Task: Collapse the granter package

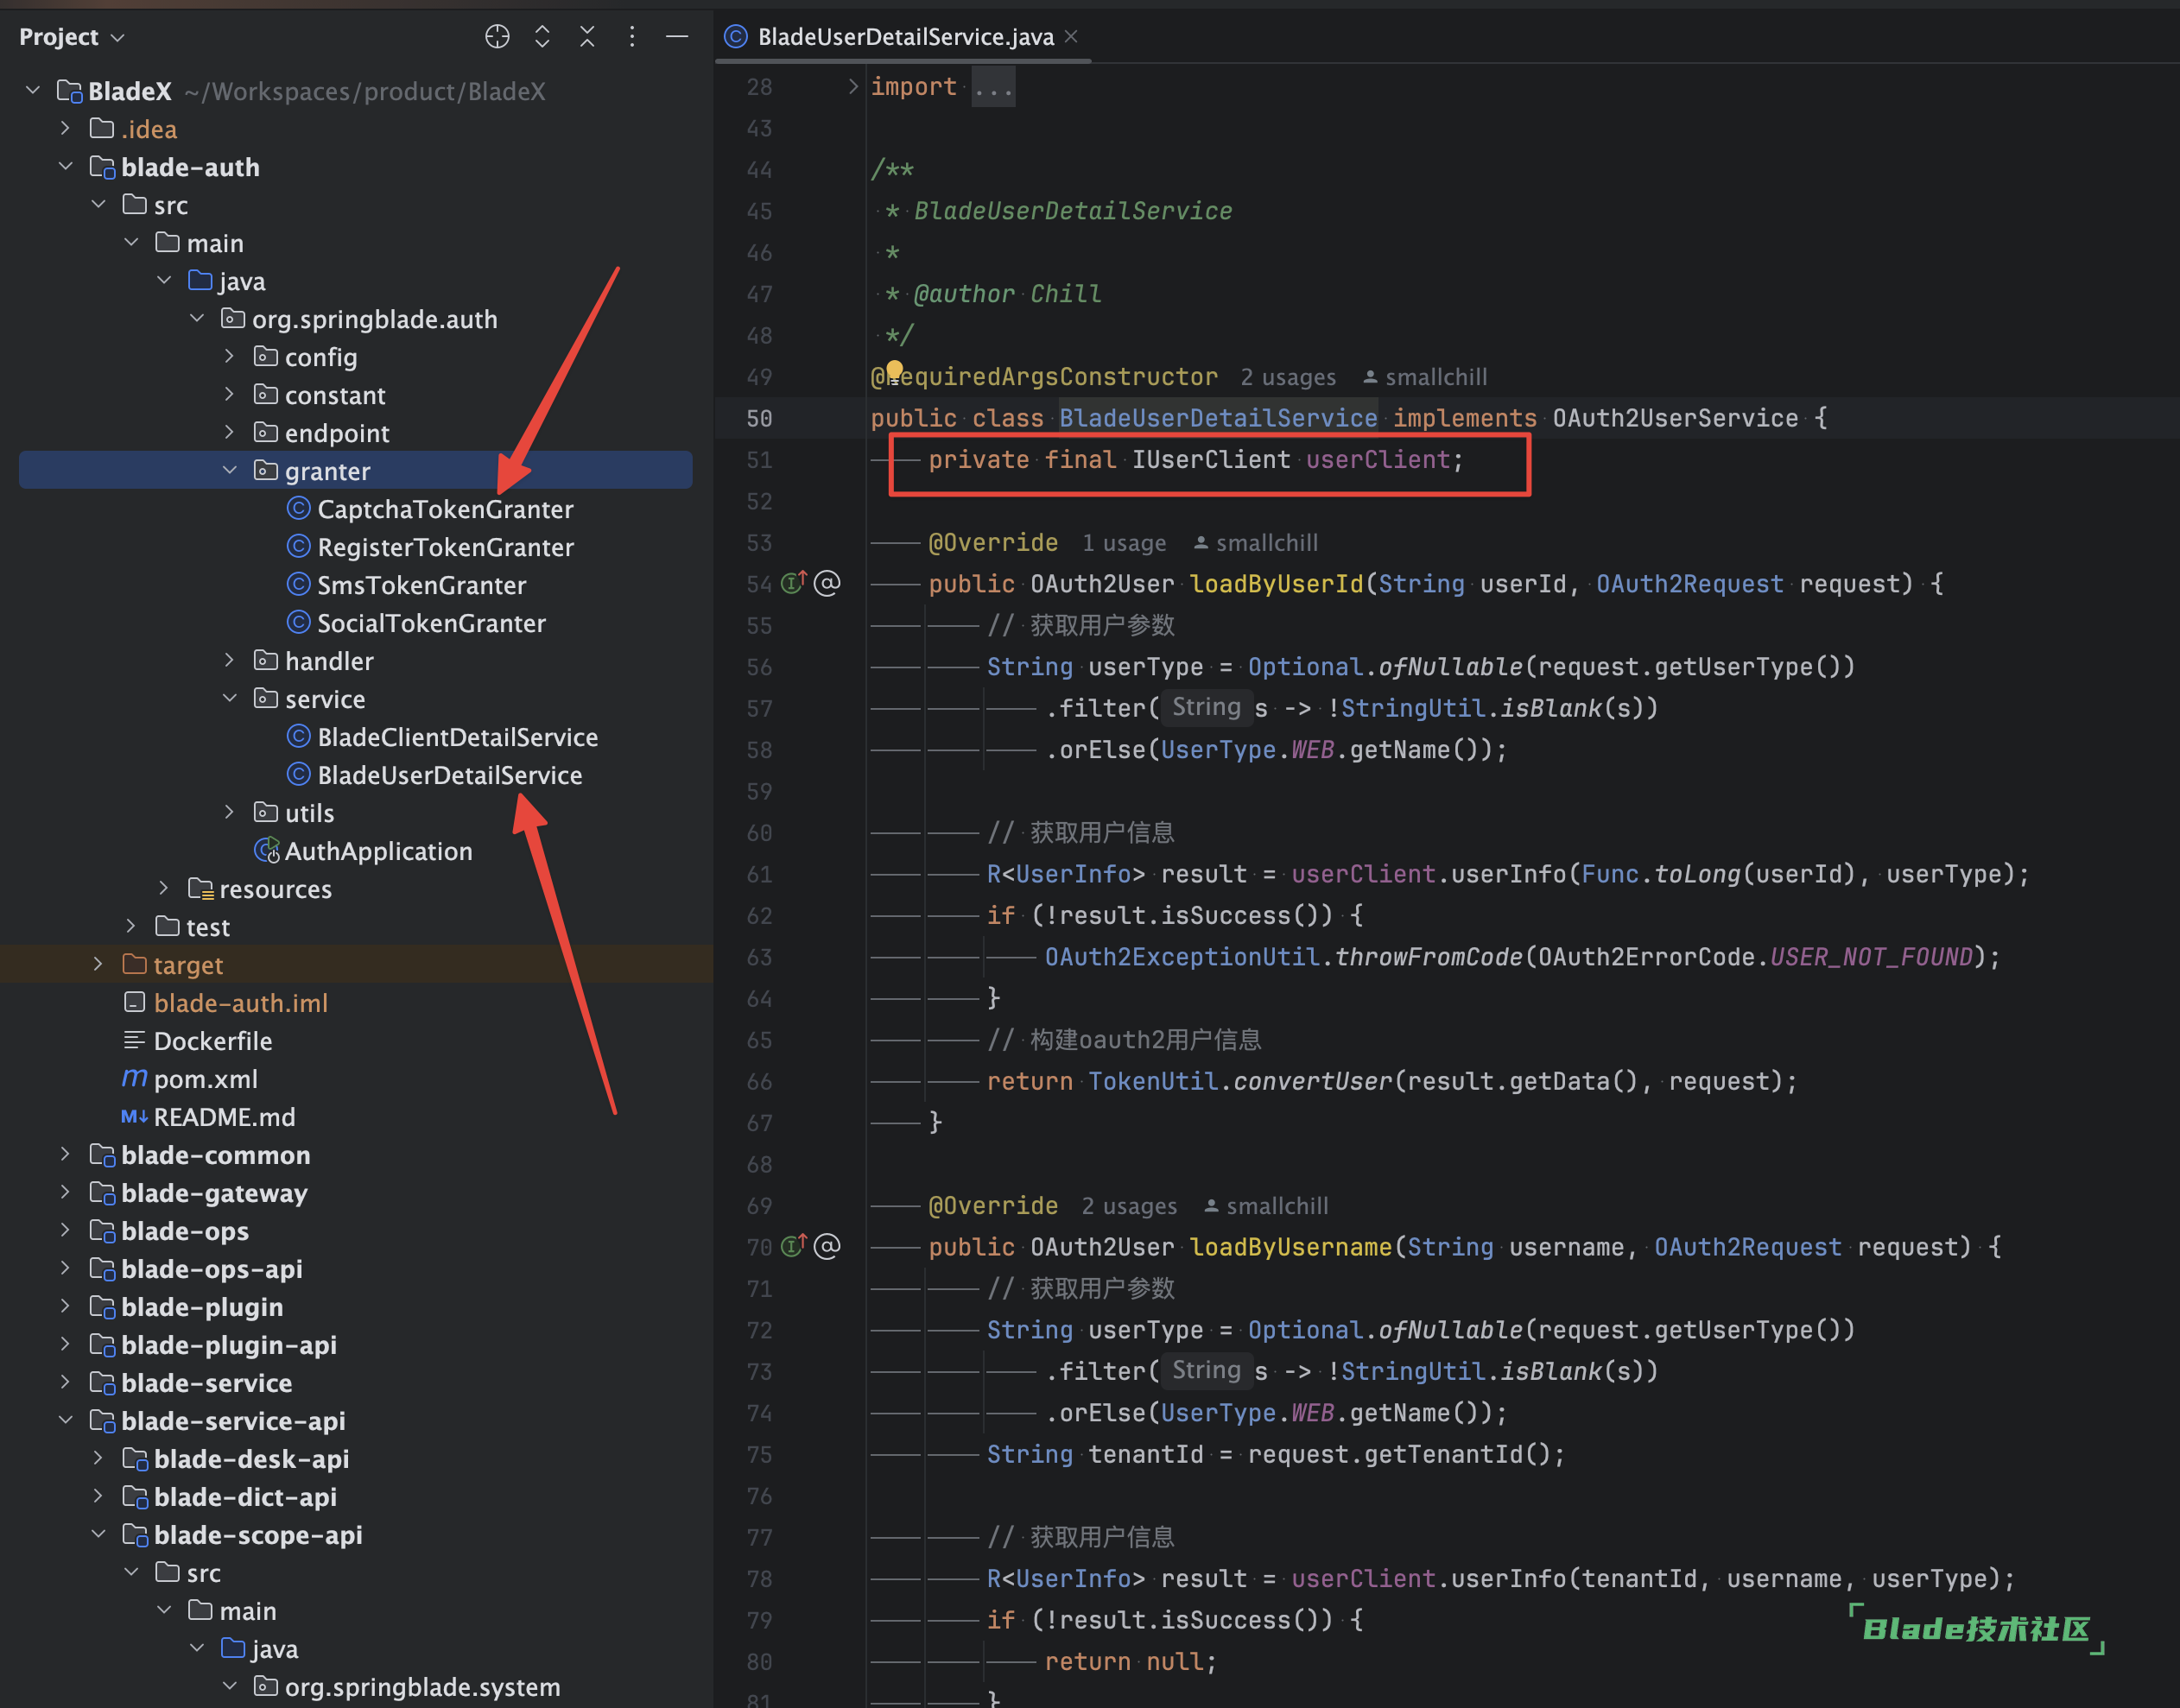Action: [x=230, y=471]
